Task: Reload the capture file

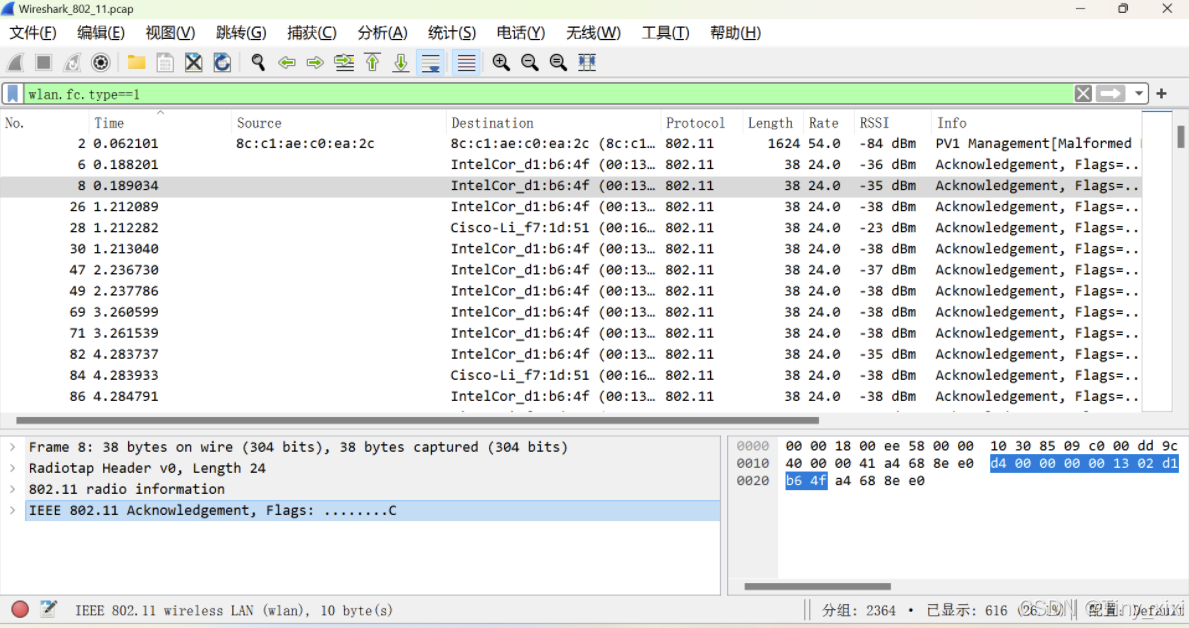Action: tap(222, 62)
